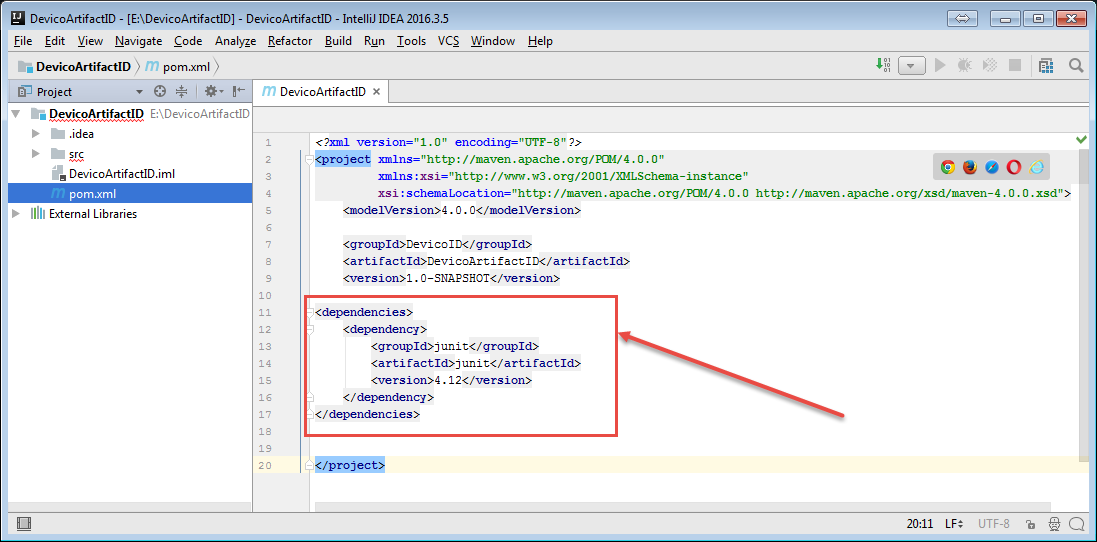Open the Window menu
This screenshot has width=1097, height=542.
coord(493,41)
